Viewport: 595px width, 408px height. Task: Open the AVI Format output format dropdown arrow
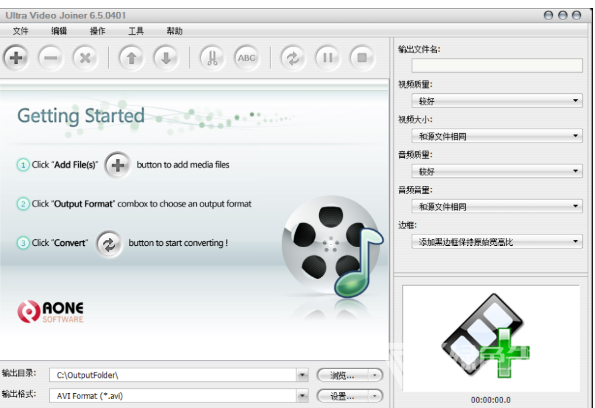click(302, 396)
